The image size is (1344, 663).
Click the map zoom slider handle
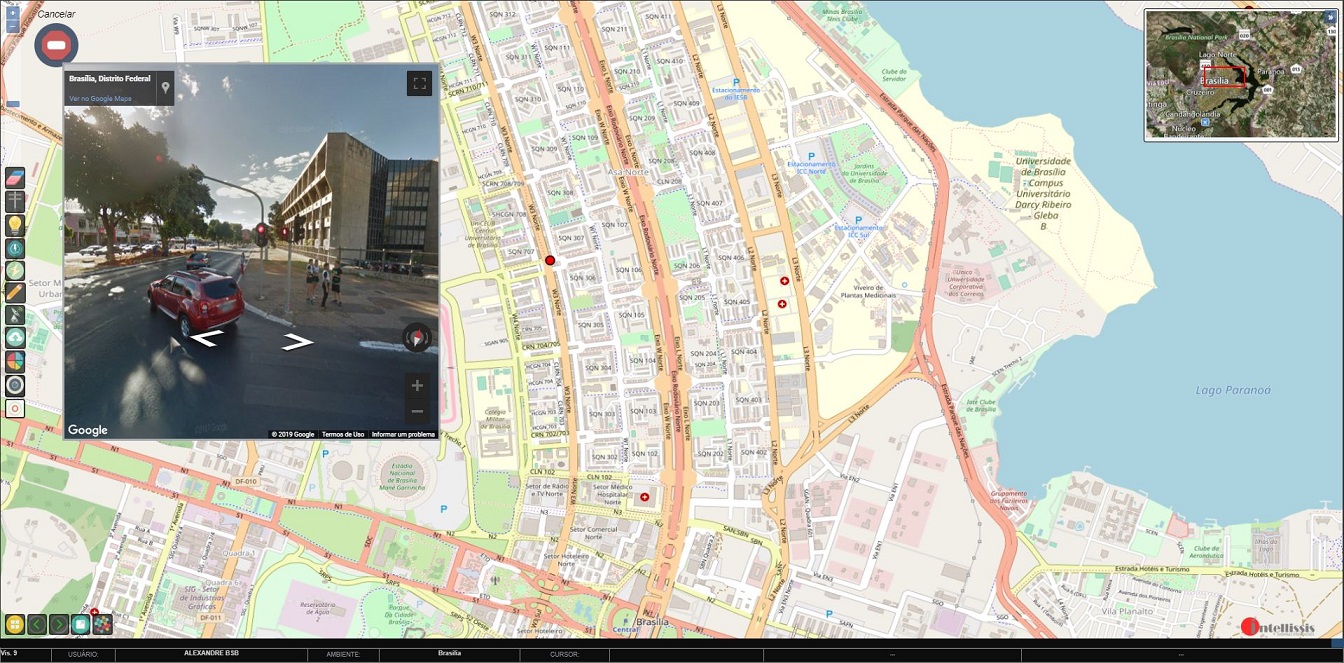13,103
